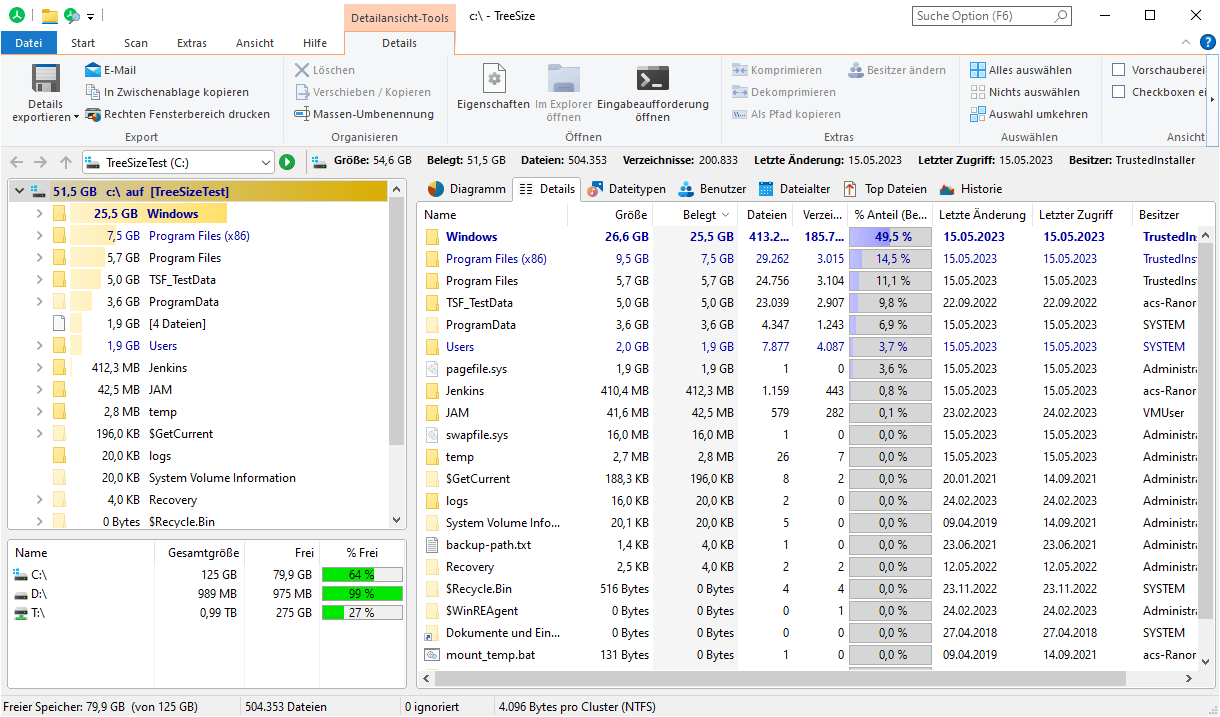This screenshot has height=717, width=1220.
Task: Select everything with Alles auswählen
Action: (1021, 70)
